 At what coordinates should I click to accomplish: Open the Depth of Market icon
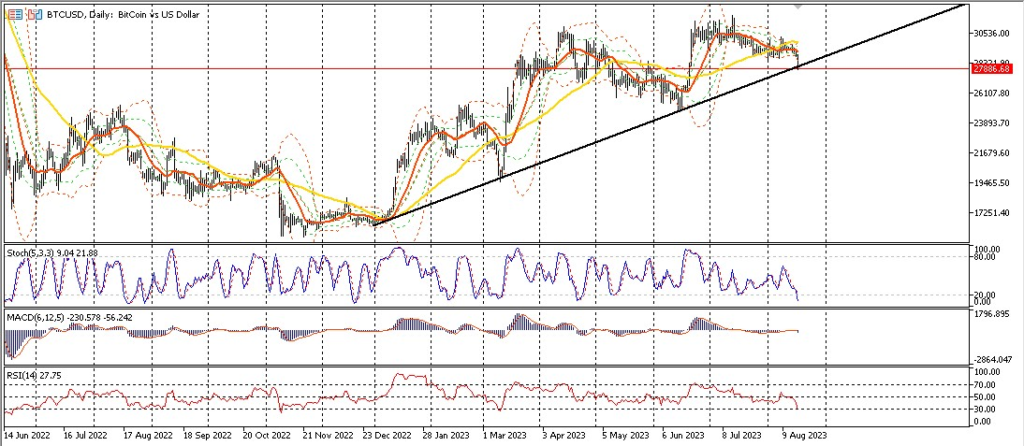click(10, 15)
